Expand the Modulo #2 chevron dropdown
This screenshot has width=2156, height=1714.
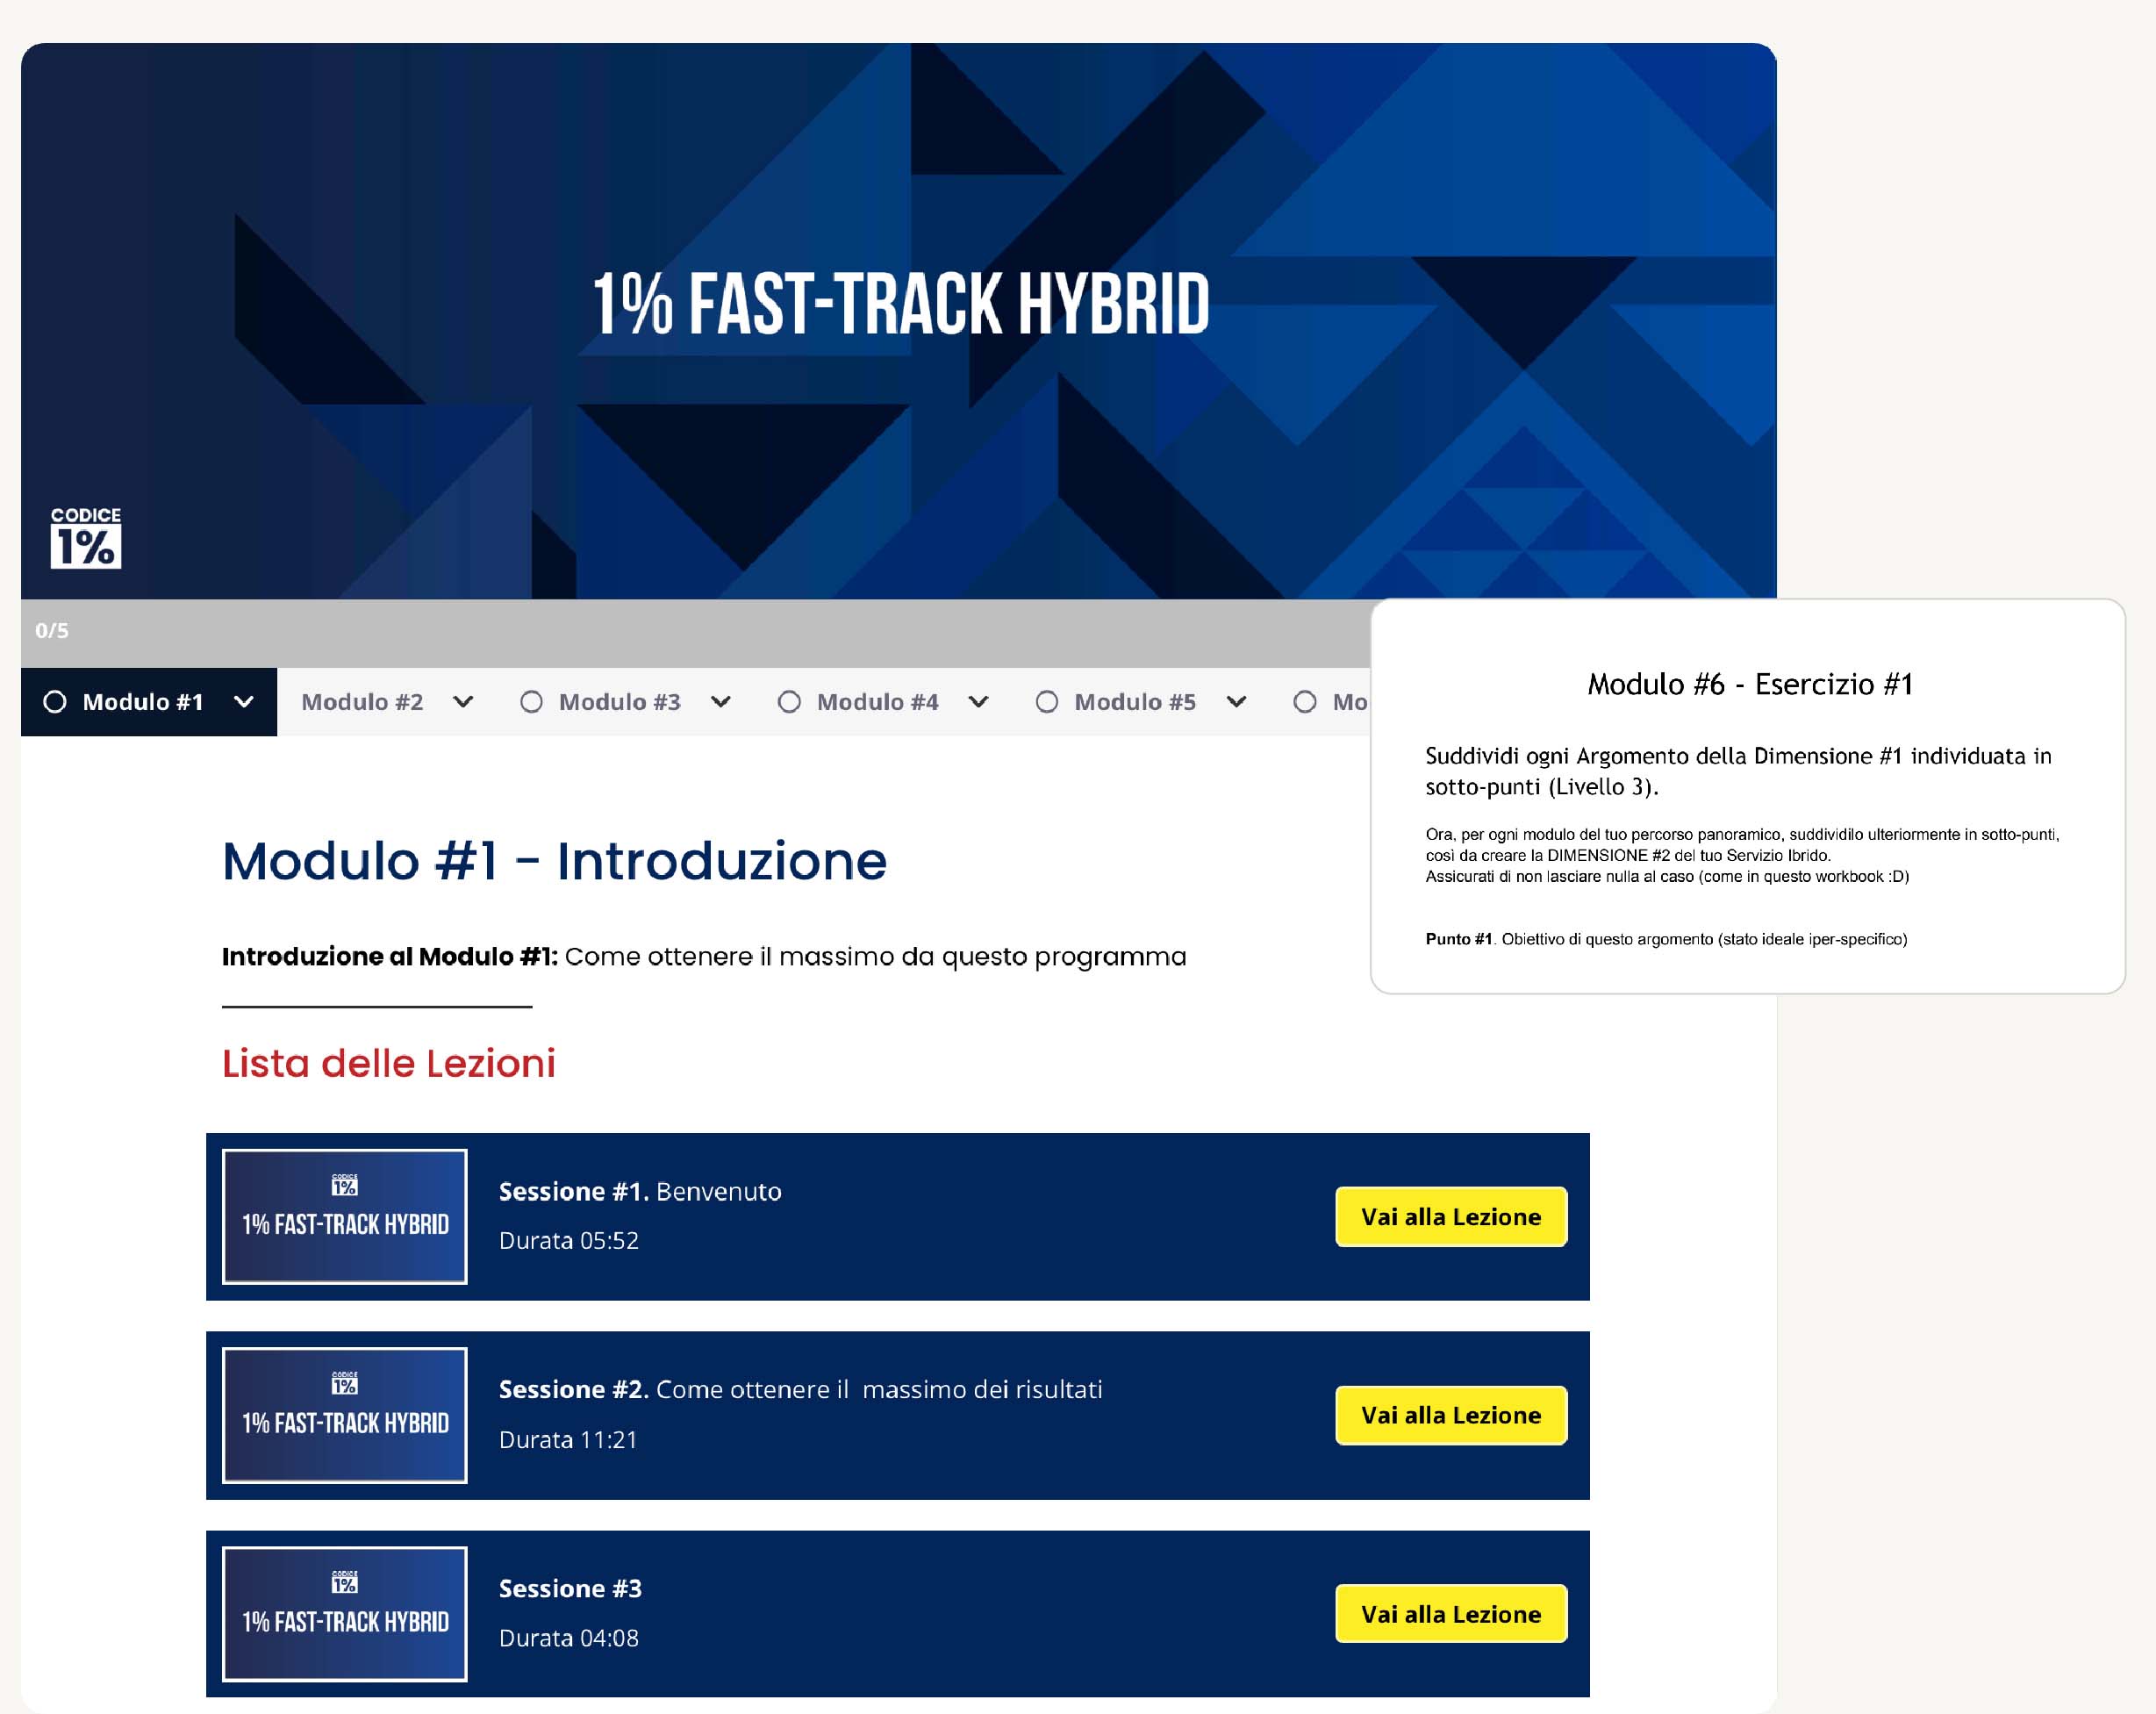463,702
